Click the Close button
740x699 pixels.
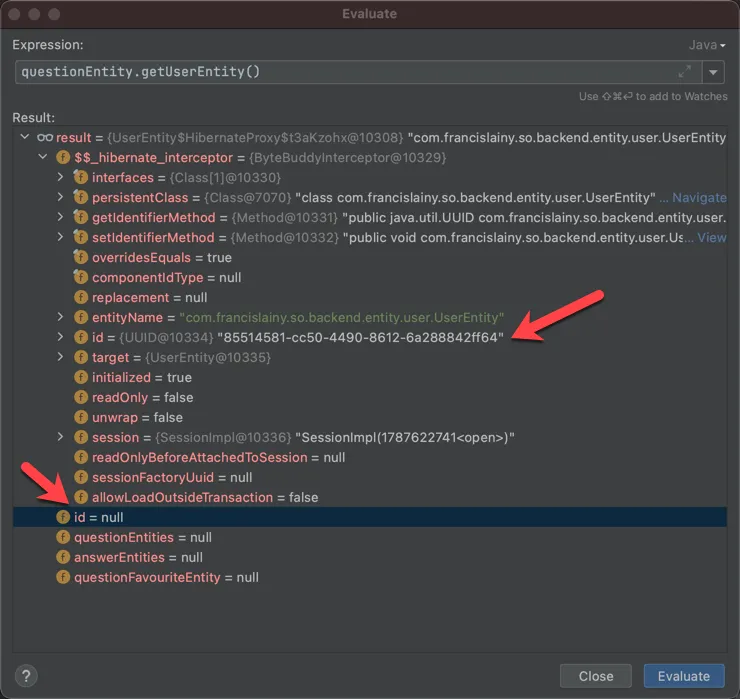tap(596, 676)
